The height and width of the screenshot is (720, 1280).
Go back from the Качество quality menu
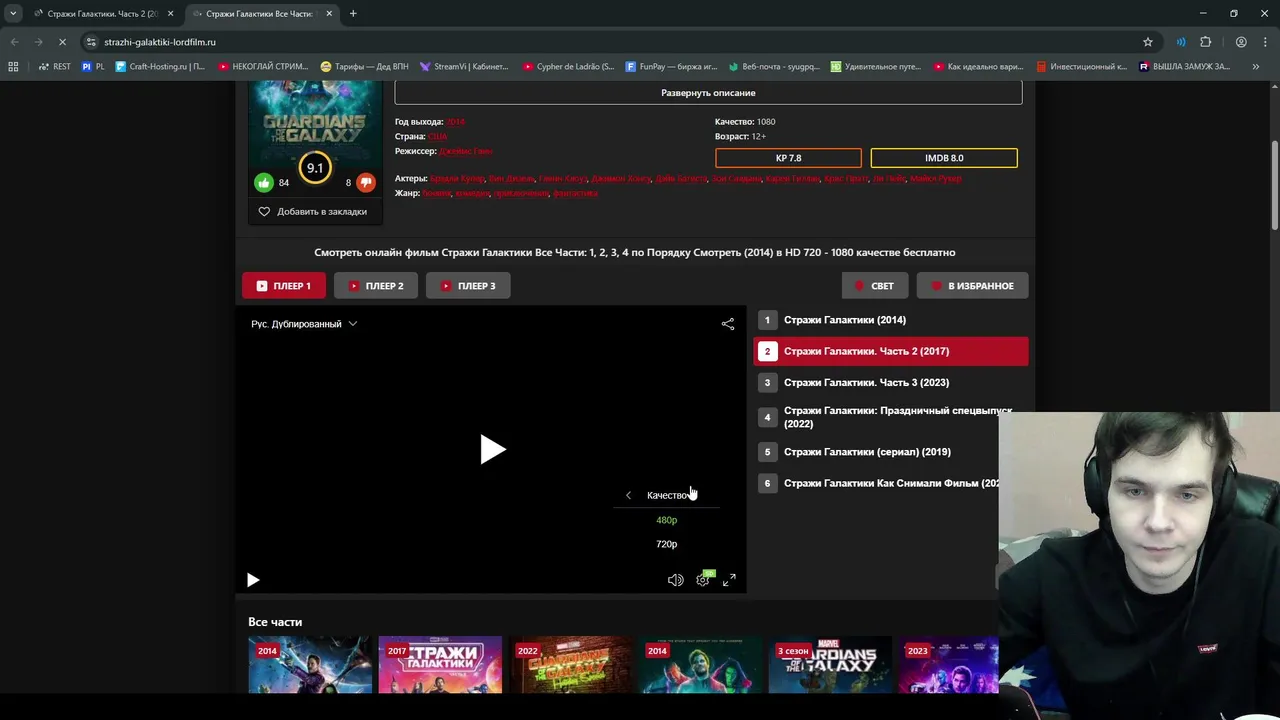(628, 495)
